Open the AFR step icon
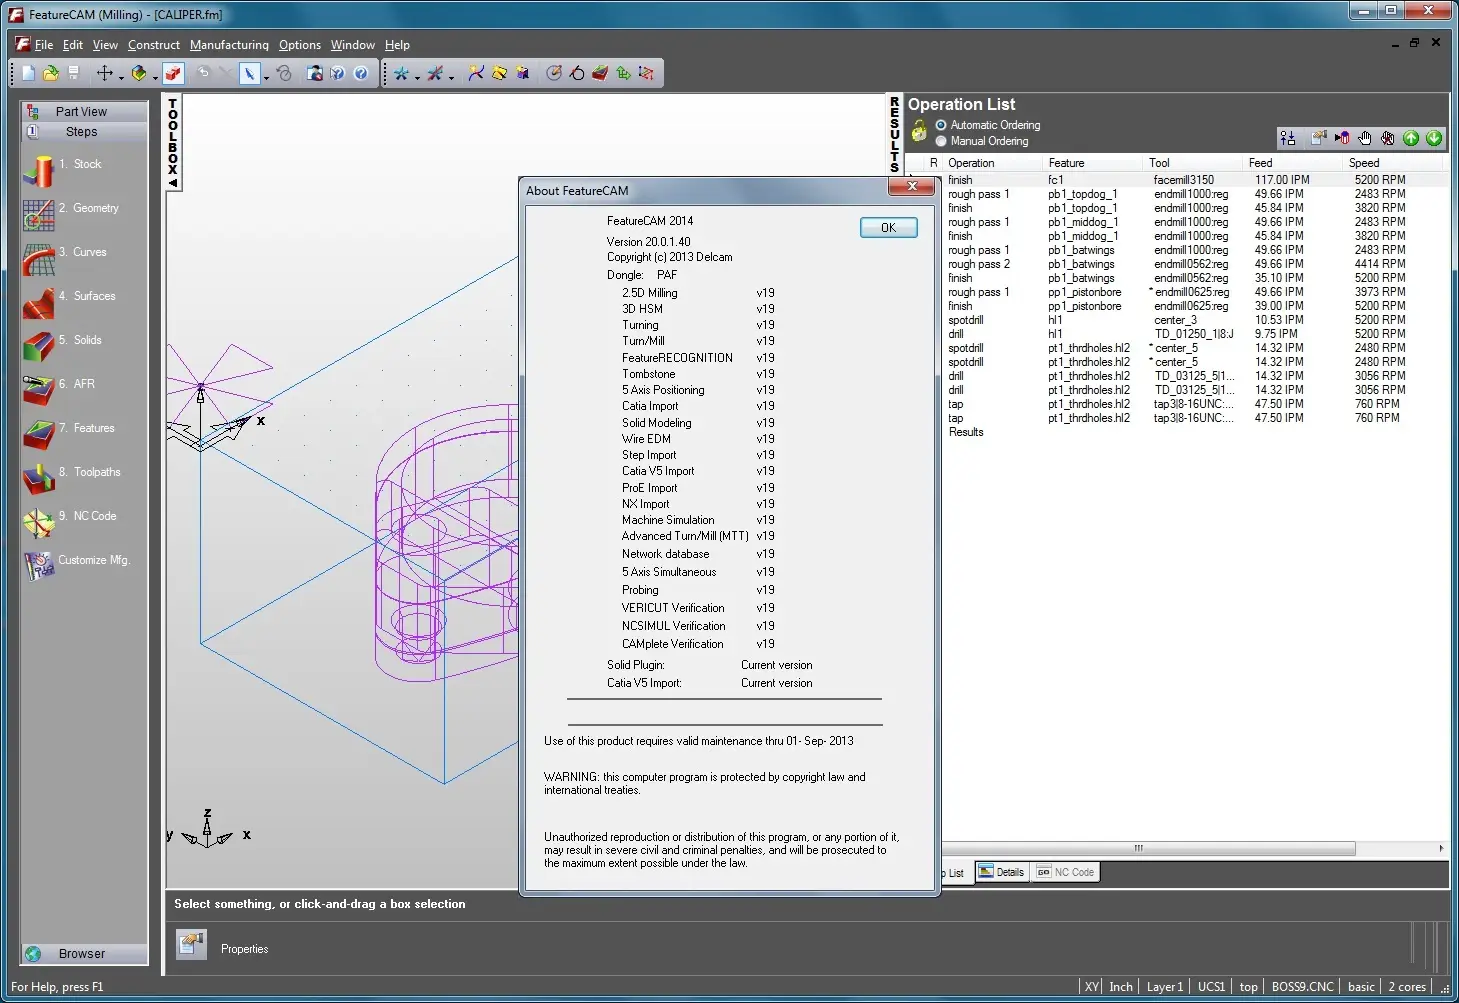 [38, 390]
